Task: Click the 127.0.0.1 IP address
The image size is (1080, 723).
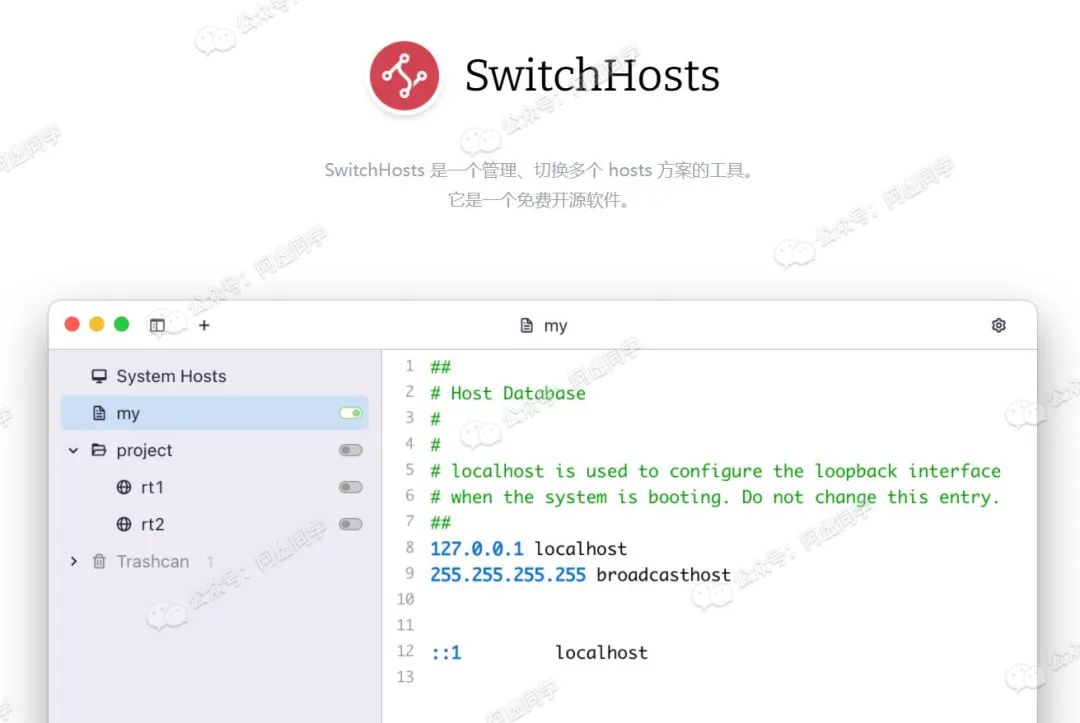Action: [477, 549]
